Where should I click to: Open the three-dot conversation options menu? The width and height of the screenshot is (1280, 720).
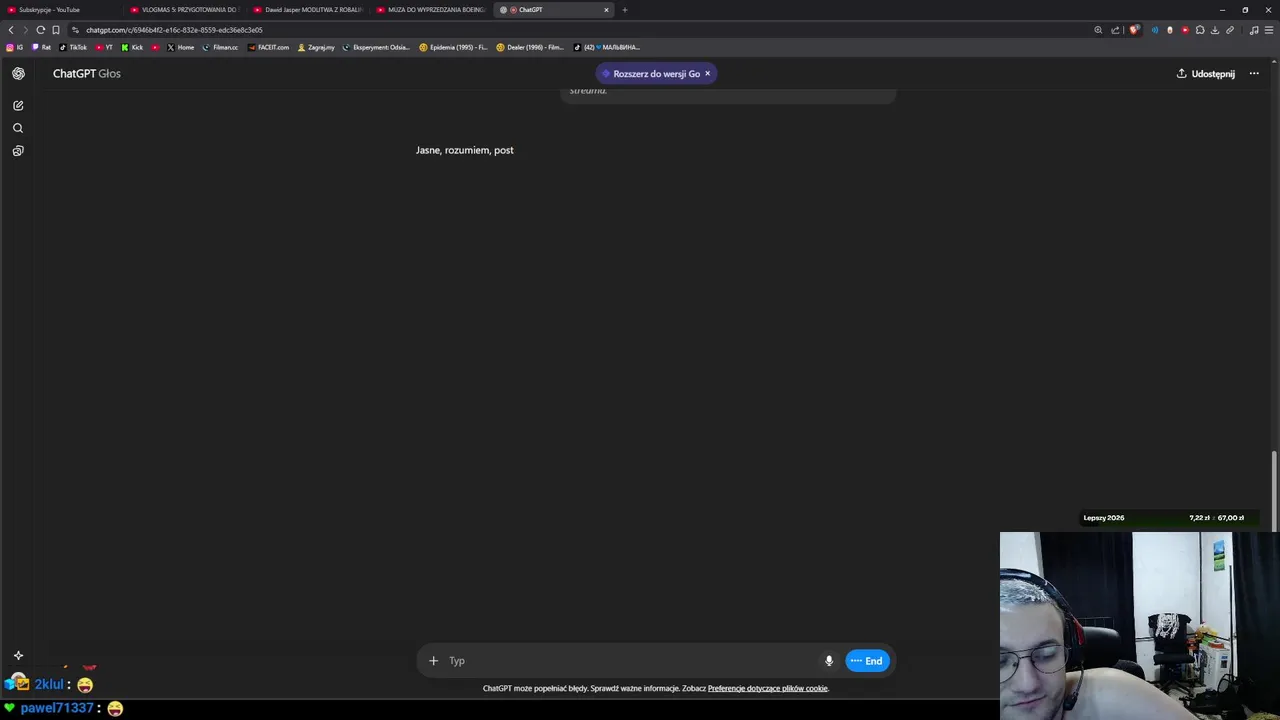1254,73
